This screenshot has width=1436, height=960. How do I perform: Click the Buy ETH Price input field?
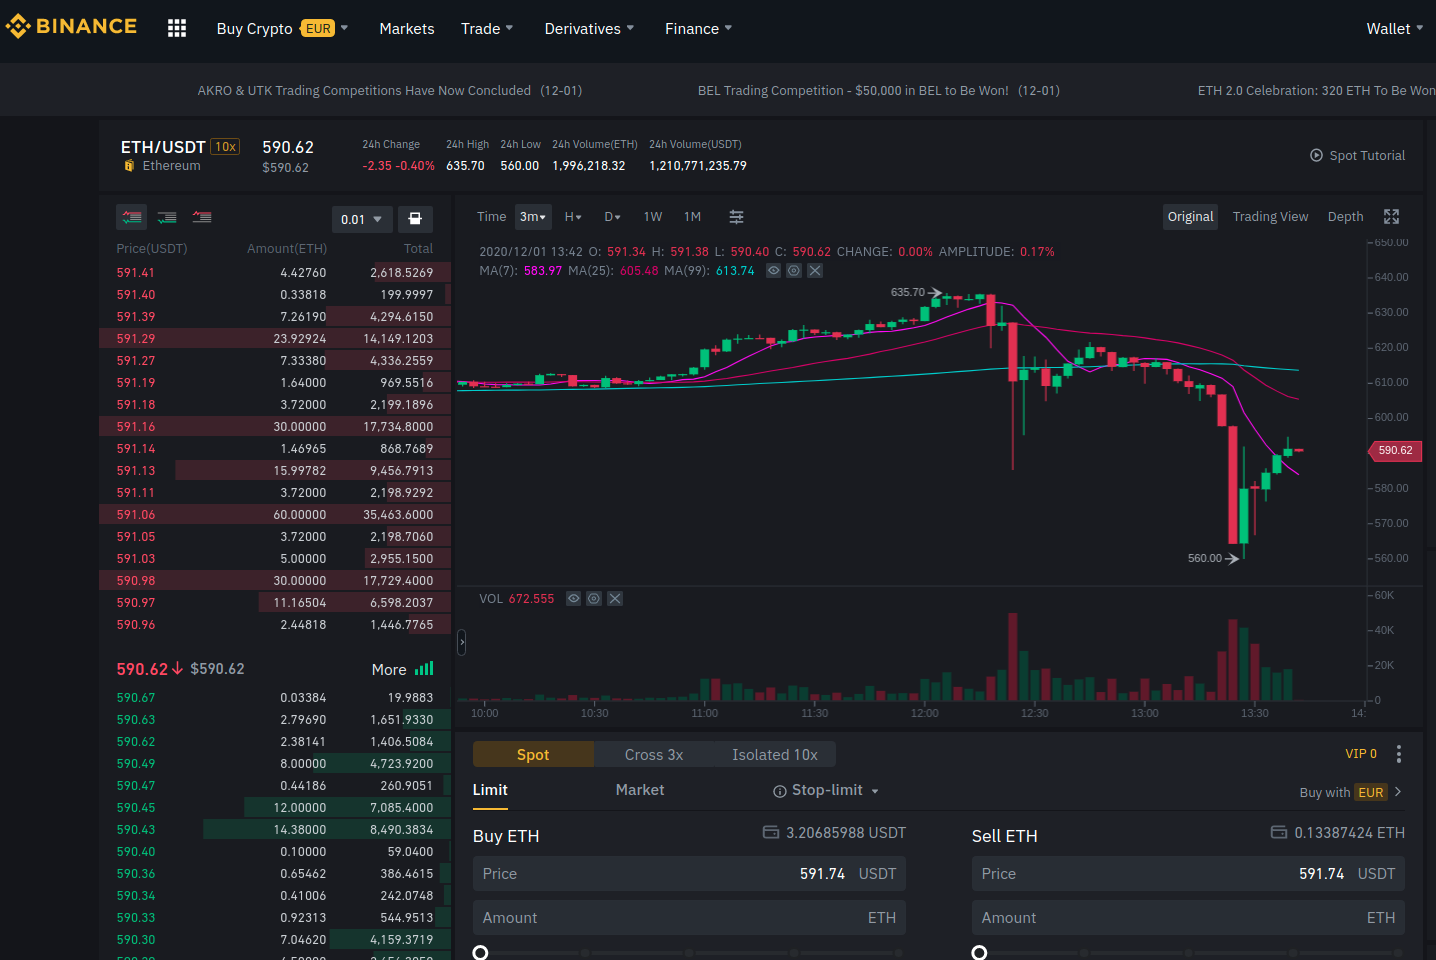click(x=689, y=874)
